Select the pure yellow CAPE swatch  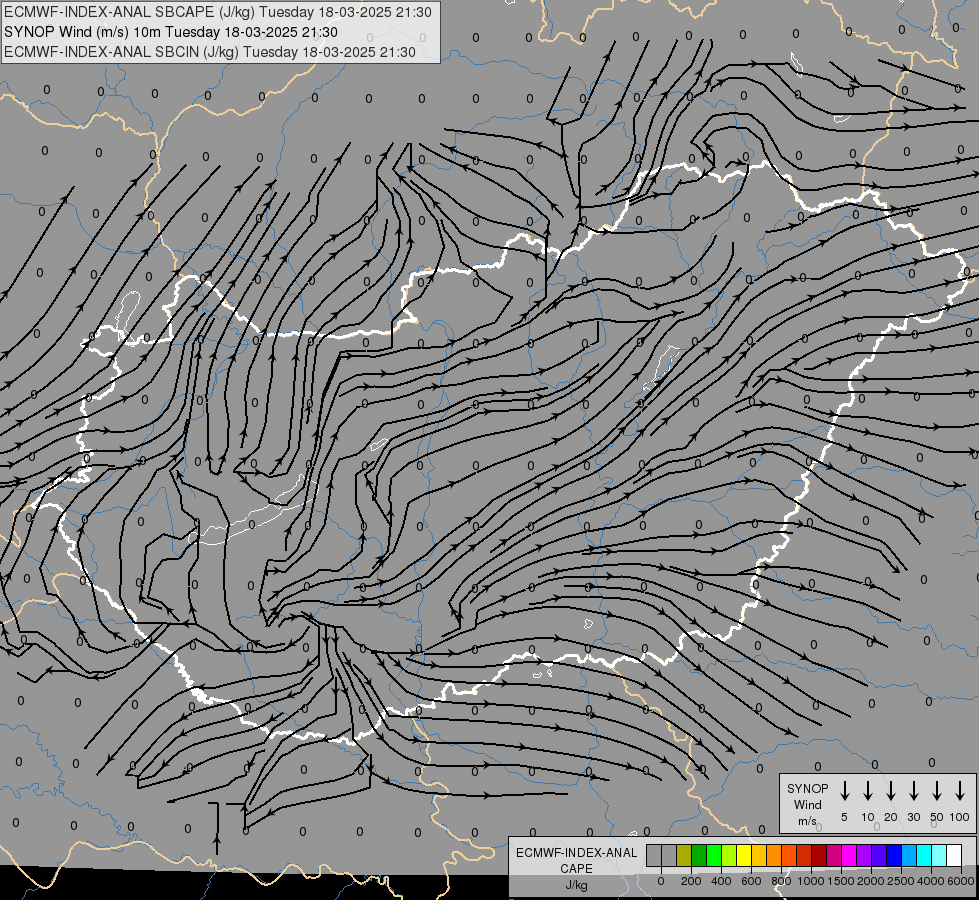point(744,855)
